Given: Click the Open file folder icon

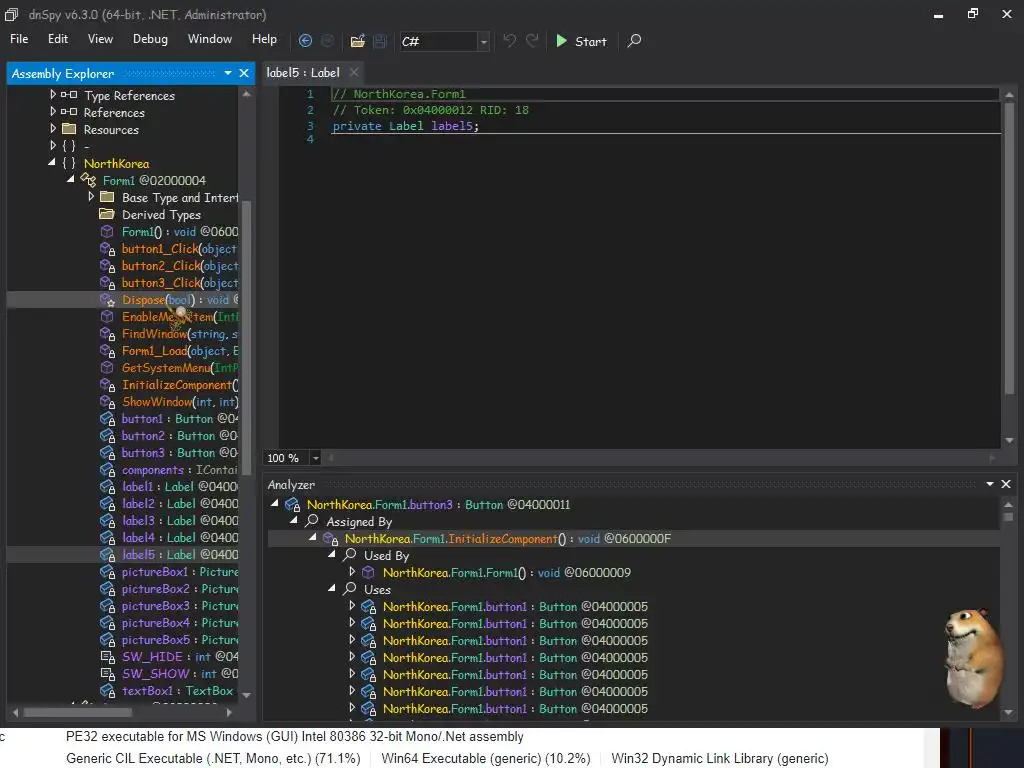Looking at the screenshot, I should coord(357,41).
